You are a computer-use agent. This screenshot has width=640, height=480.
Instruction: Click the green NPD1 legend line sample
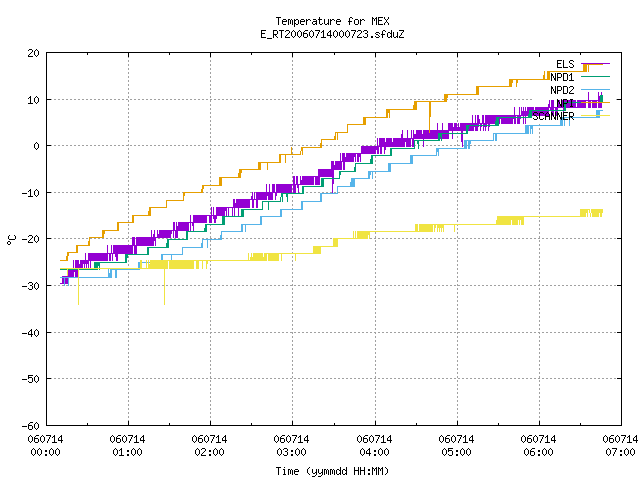[x=596, y=76]
